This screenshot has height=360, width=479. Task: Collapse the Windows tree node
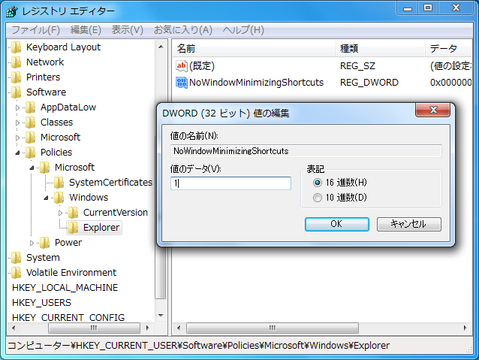point(46,198)
